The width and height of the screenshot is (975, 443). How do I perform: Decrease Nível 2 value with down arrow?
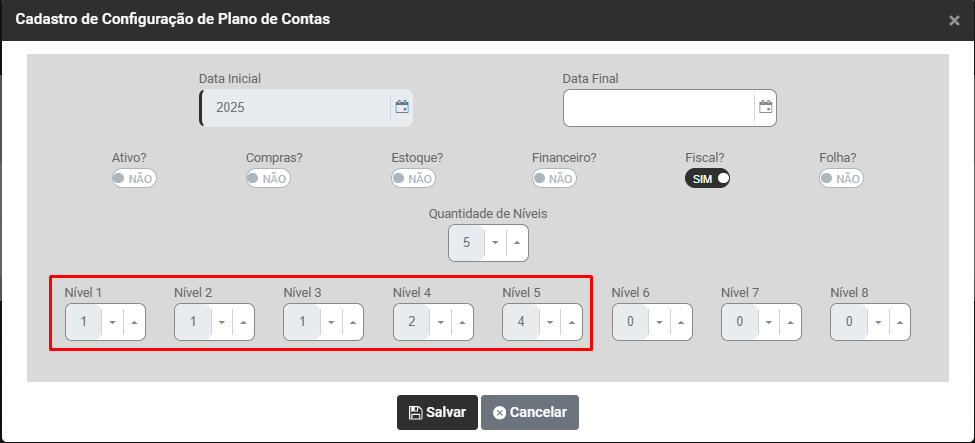[x=221, y=322]
